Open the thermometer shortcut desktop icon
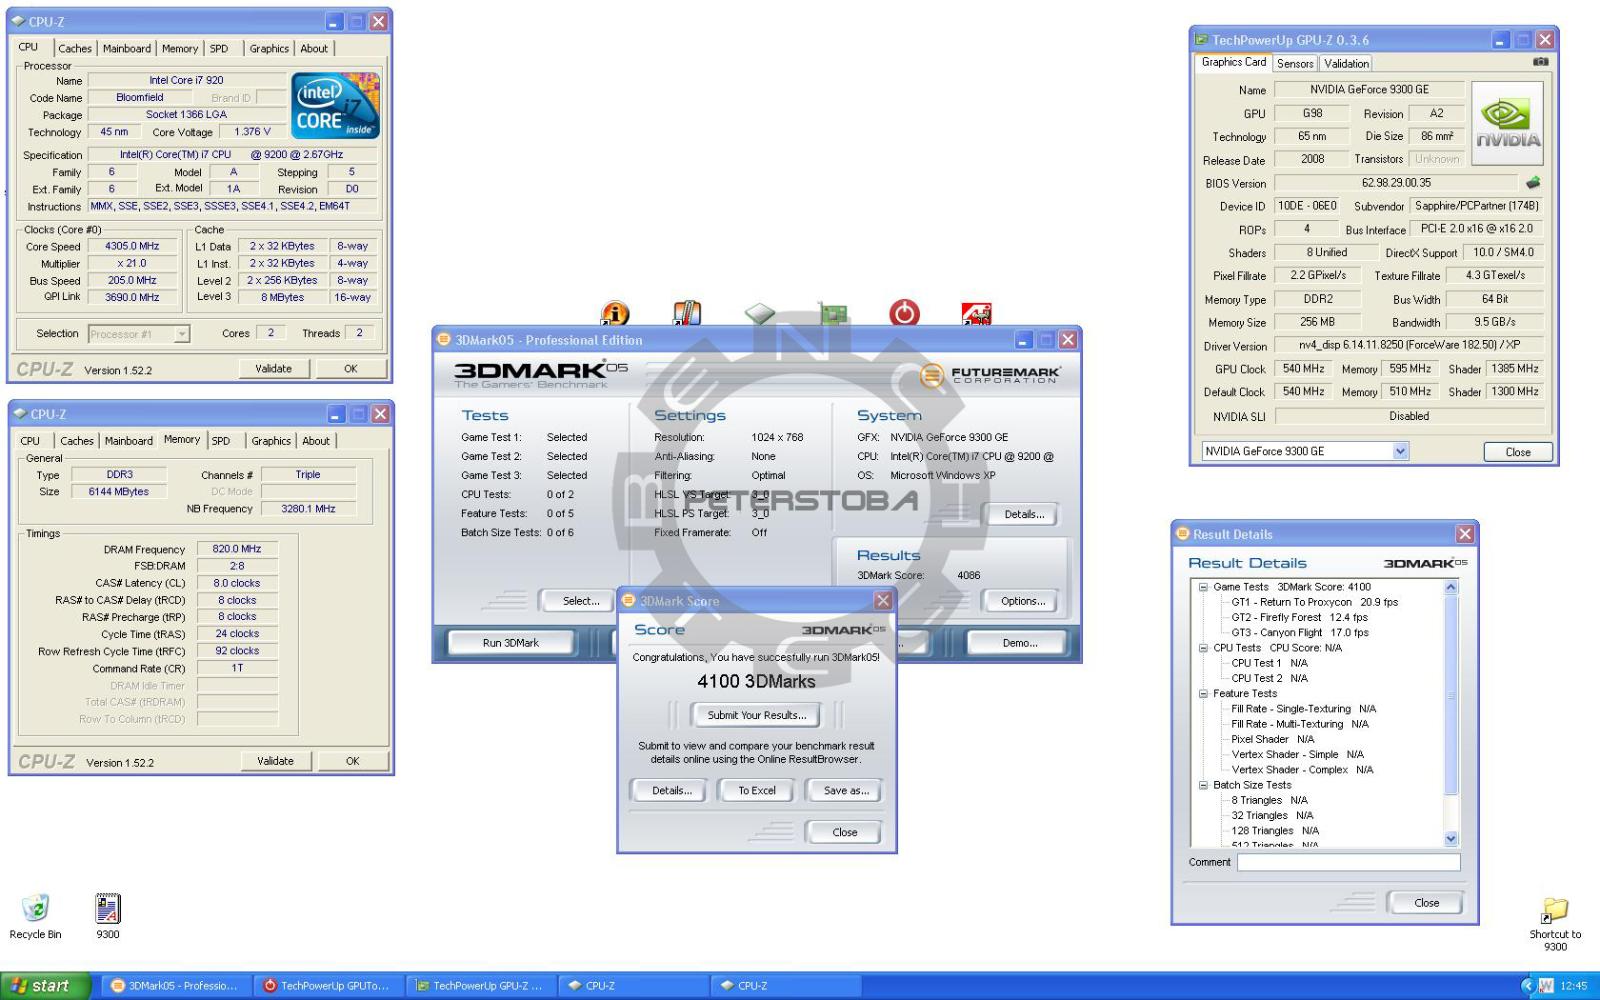 [x=686, y=314]
